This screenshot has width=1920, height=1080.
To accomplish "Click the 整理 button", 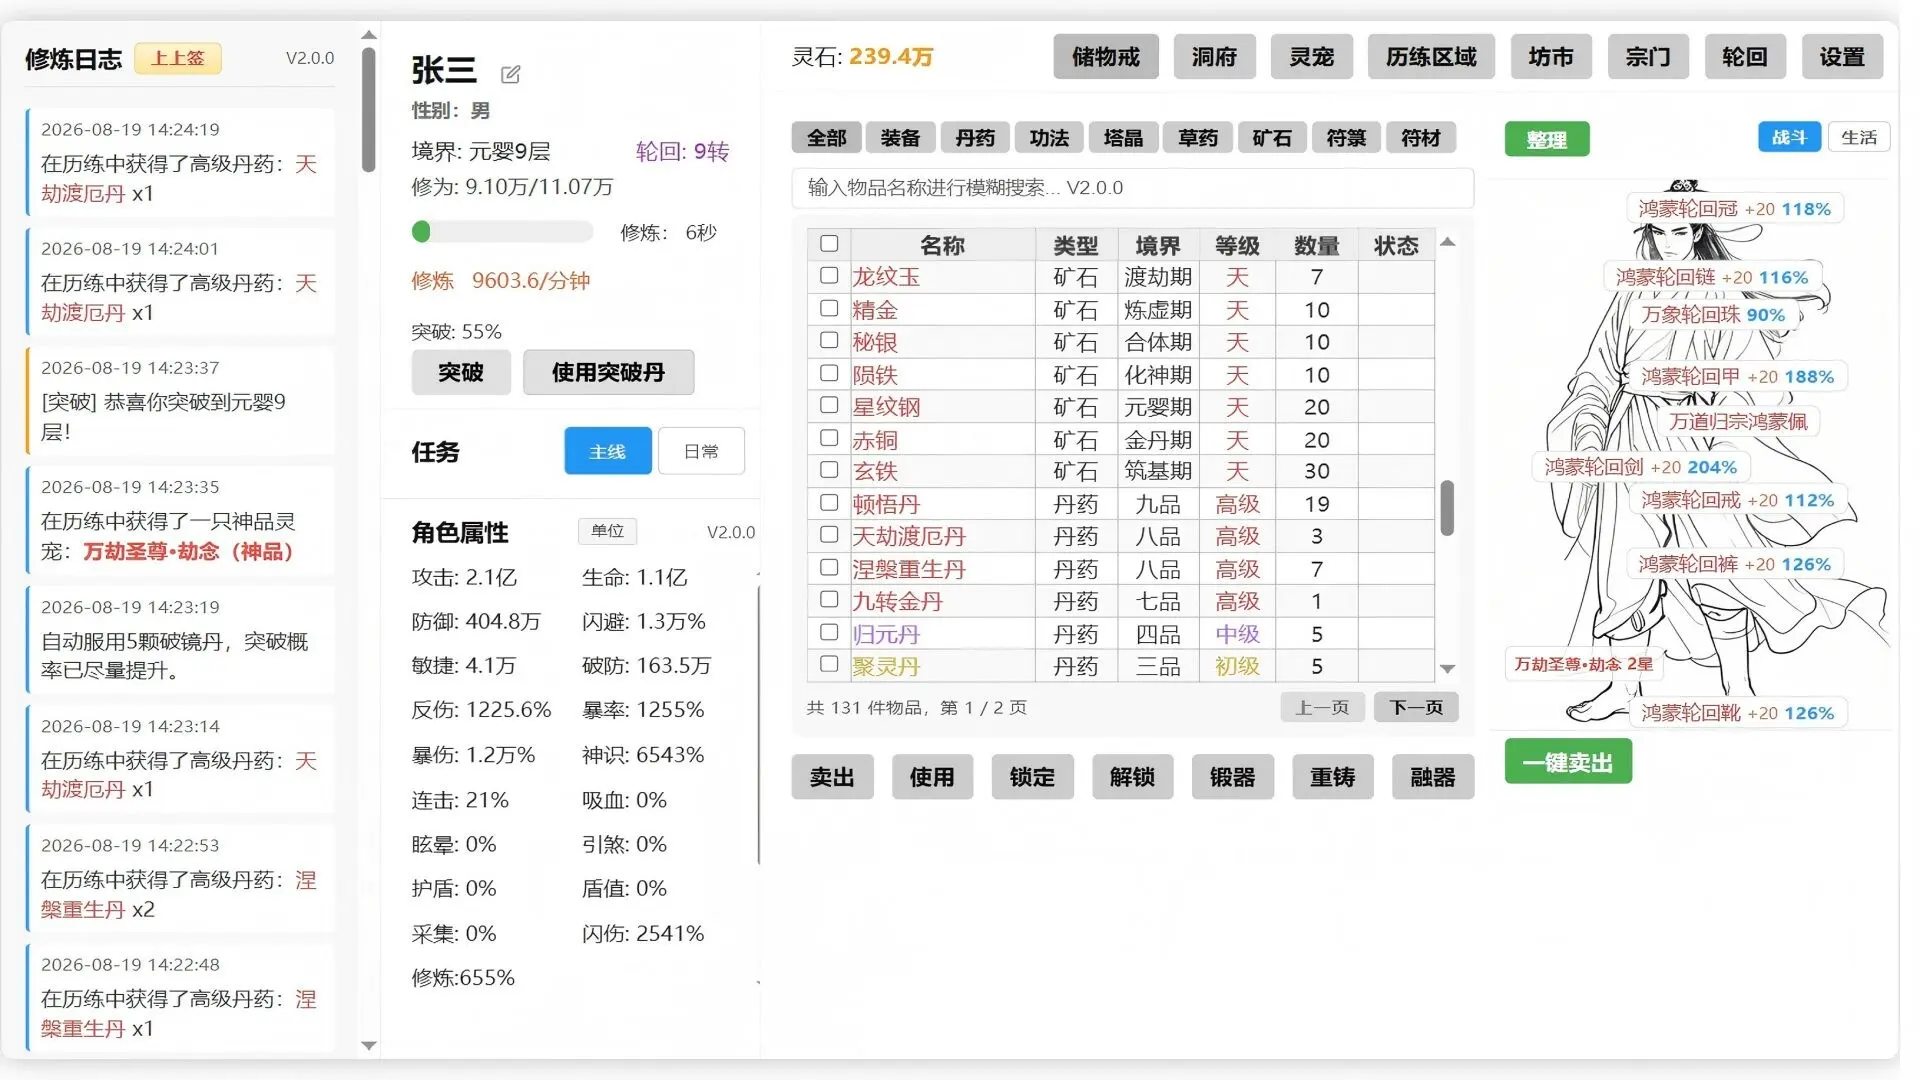I will (1546, 139).
